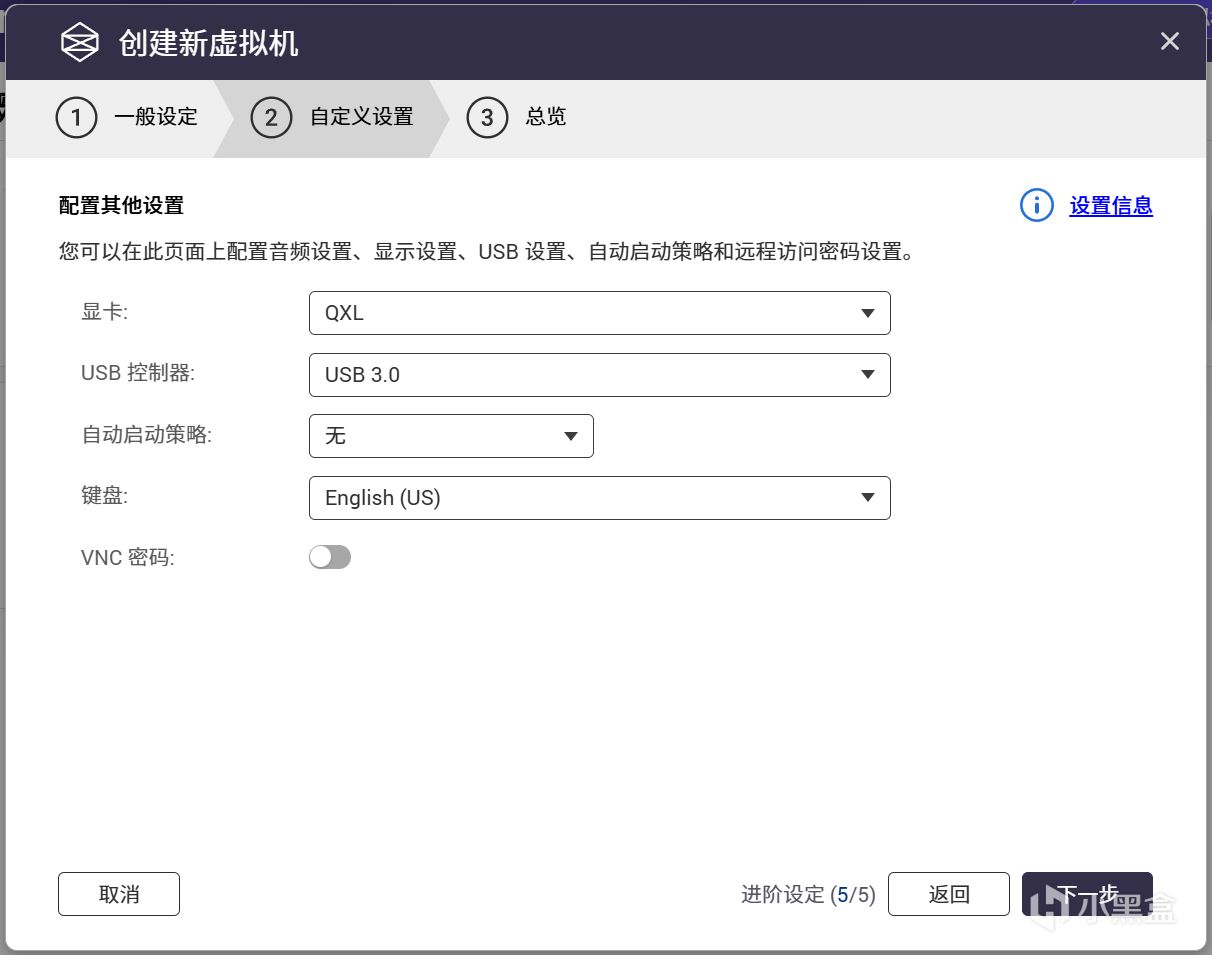
Task: Click the 进阶设定 (5/5) step indicator
Action: pos(808,895)
